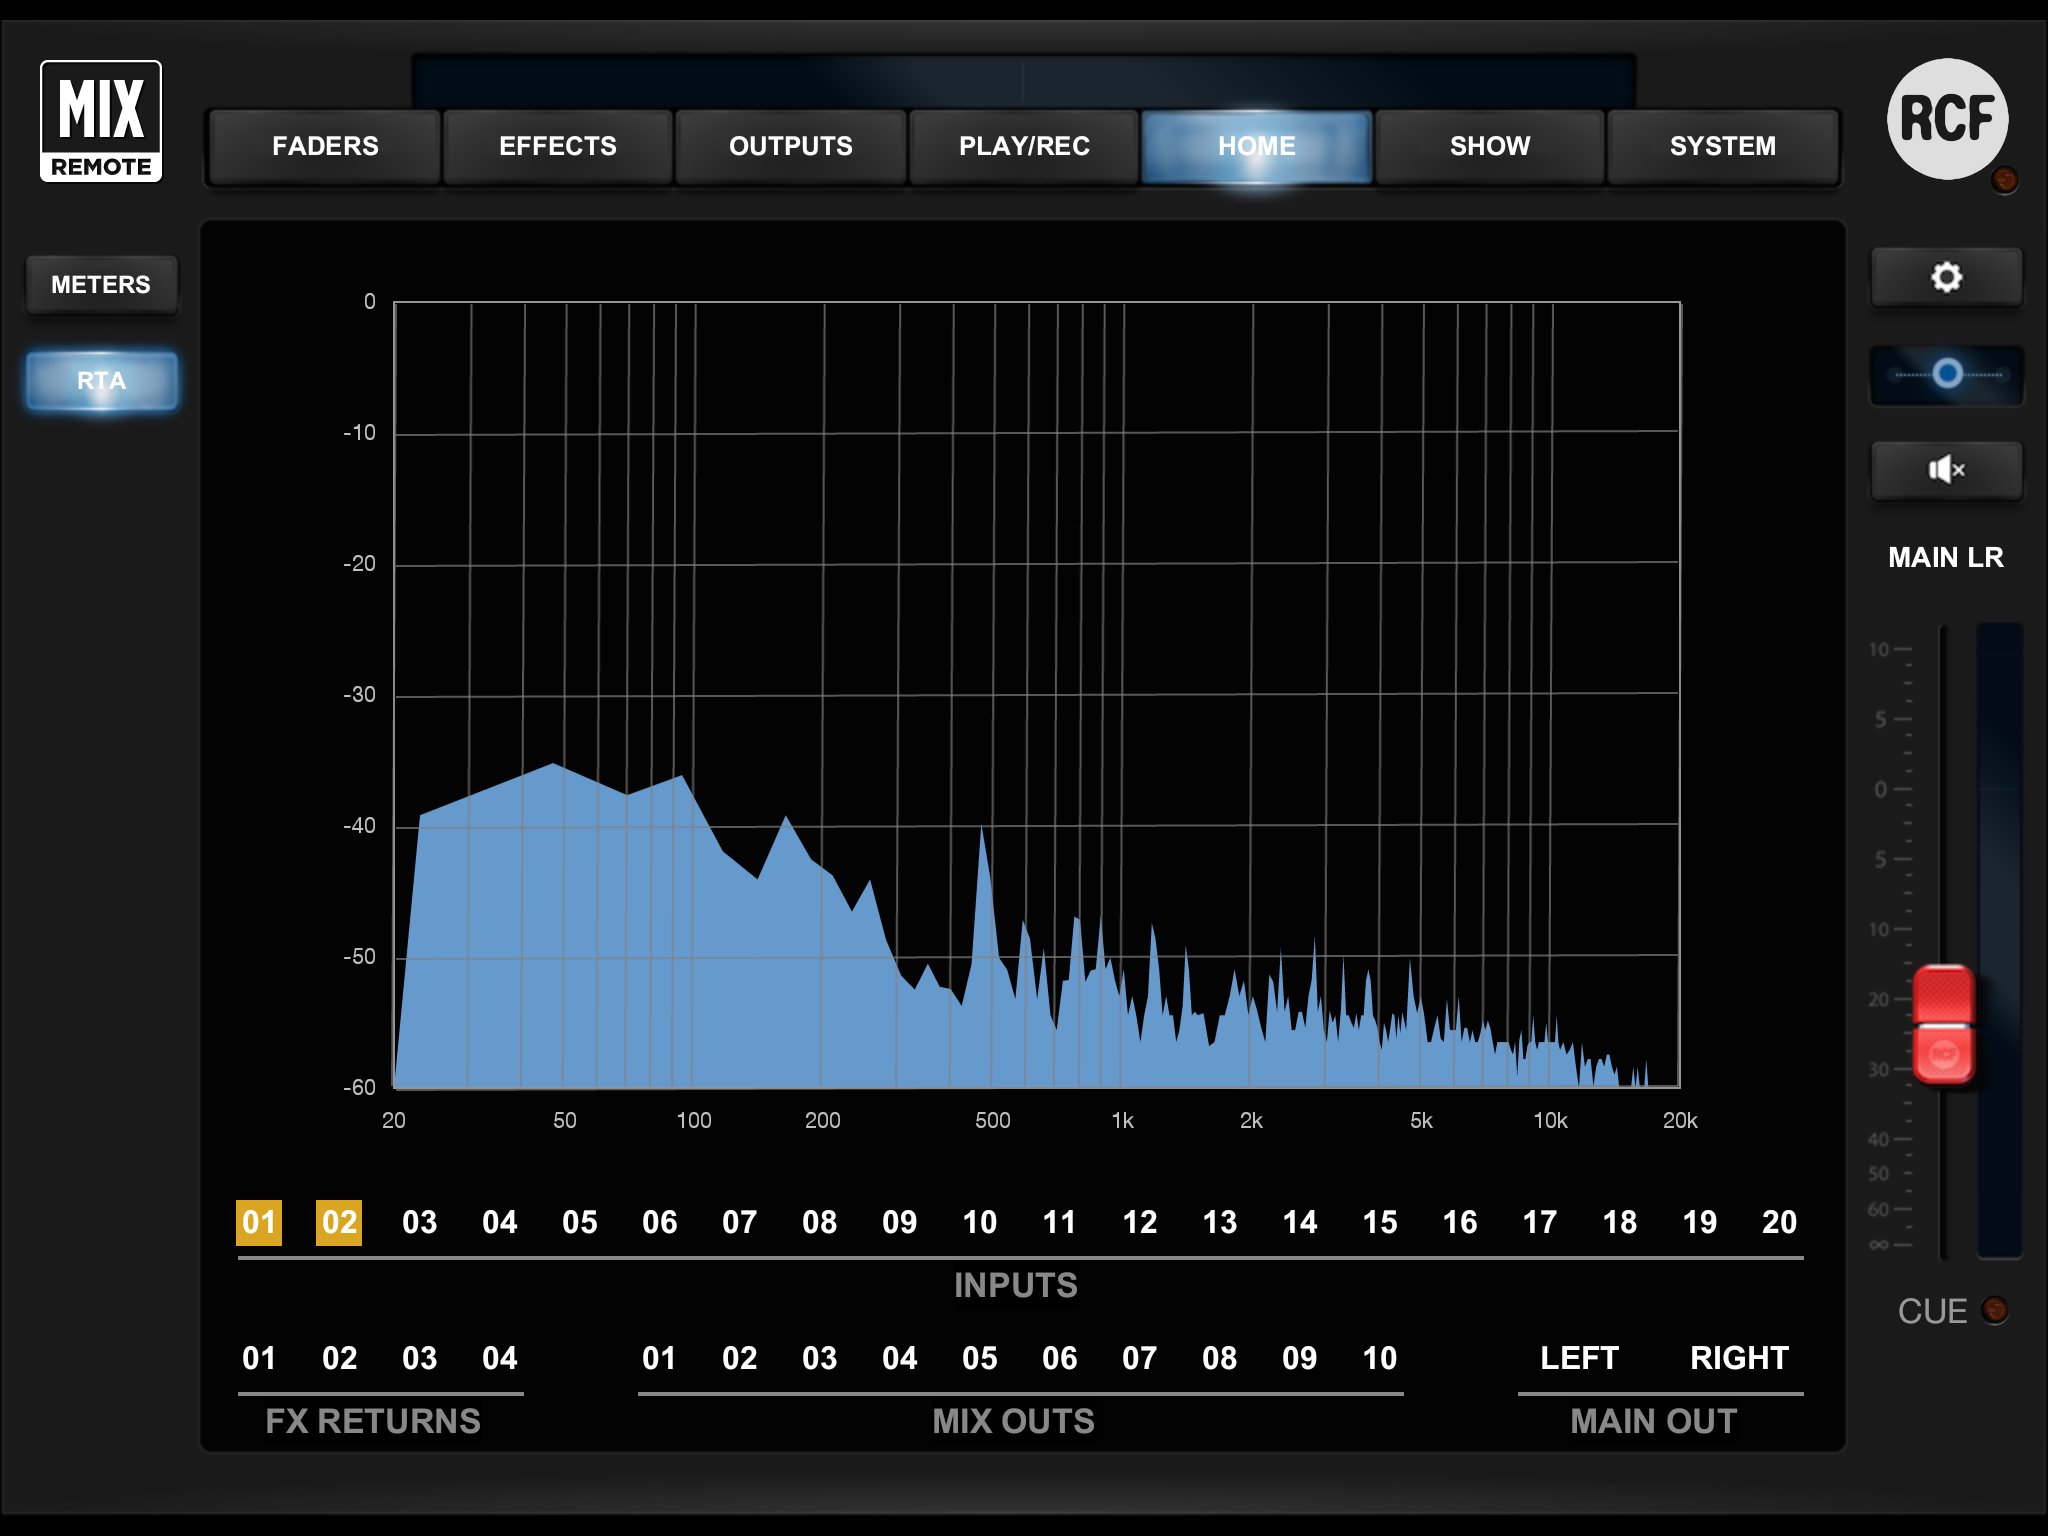Click the red Main LR fader
The image size is (2048, 1536).
tap(1942, 1024)
